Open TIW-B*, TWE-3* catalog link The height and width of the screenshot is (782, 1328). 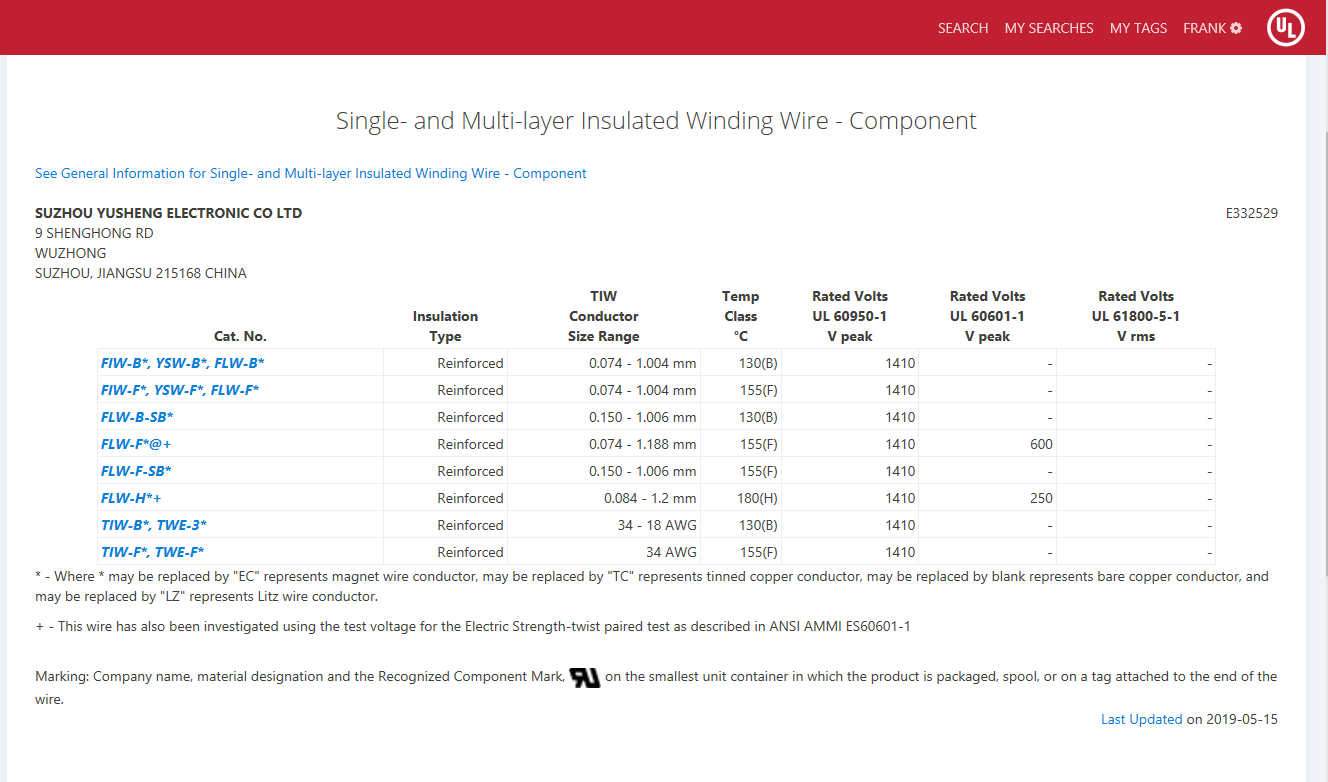point(154,525)
